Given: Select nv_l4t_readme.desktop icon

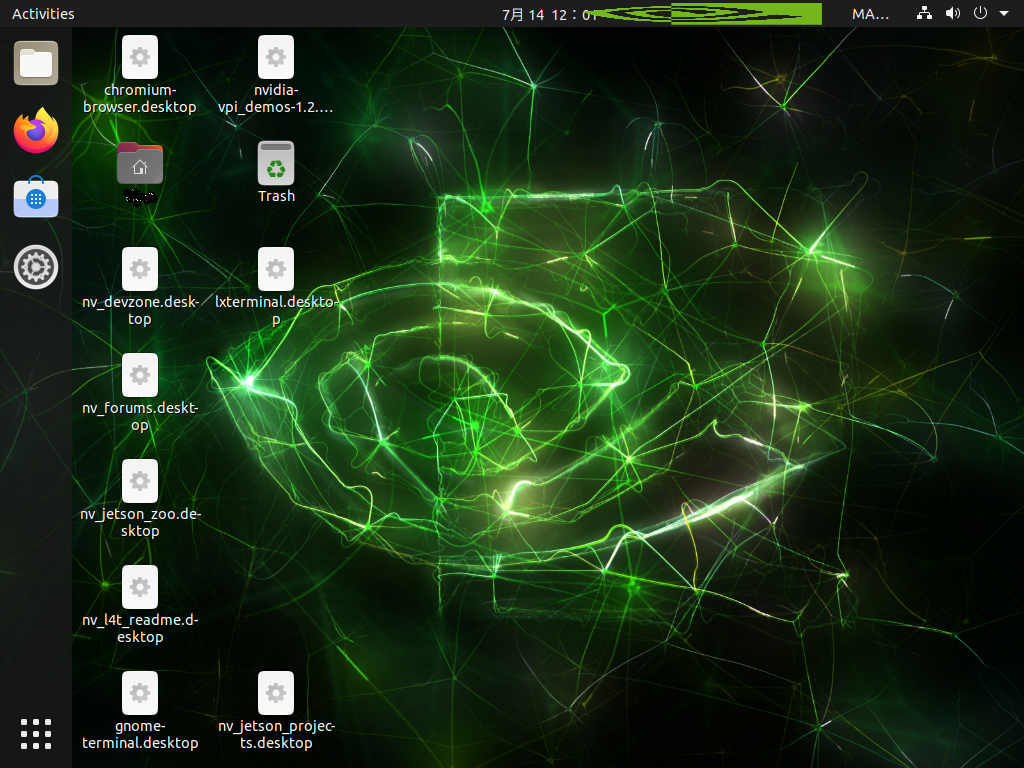Looking at the screenshot, I should click(140, 587).
